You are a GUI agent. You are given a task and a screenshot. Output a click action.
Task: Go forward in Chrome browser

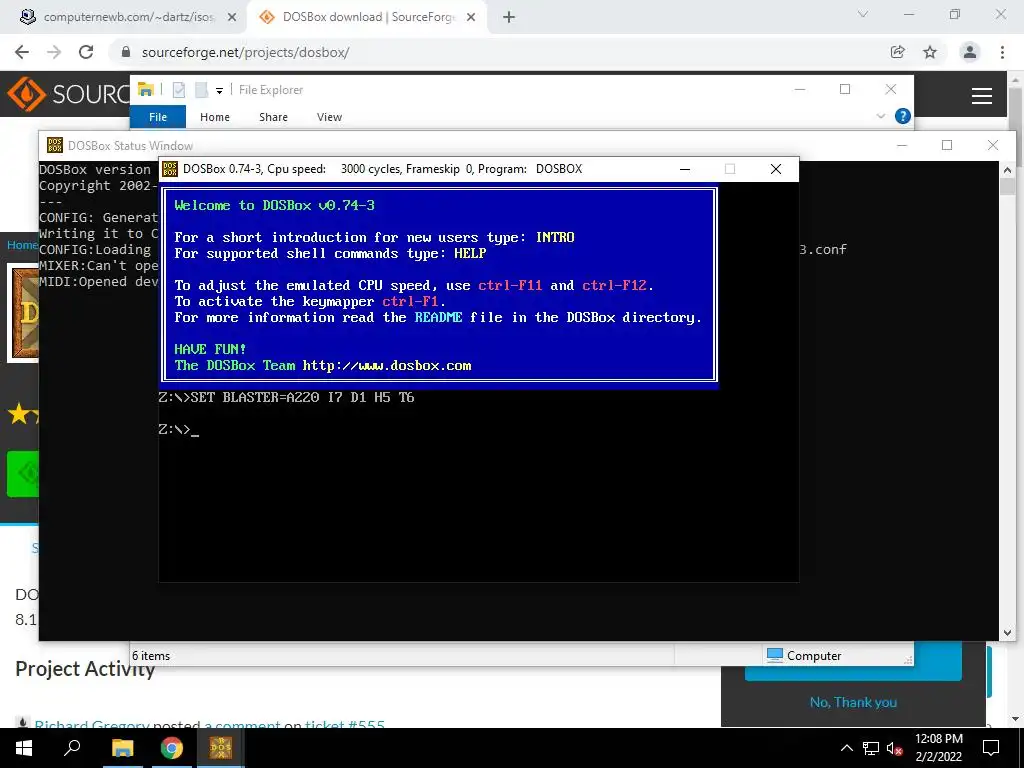pyautogui.click(x=54, y=52)
